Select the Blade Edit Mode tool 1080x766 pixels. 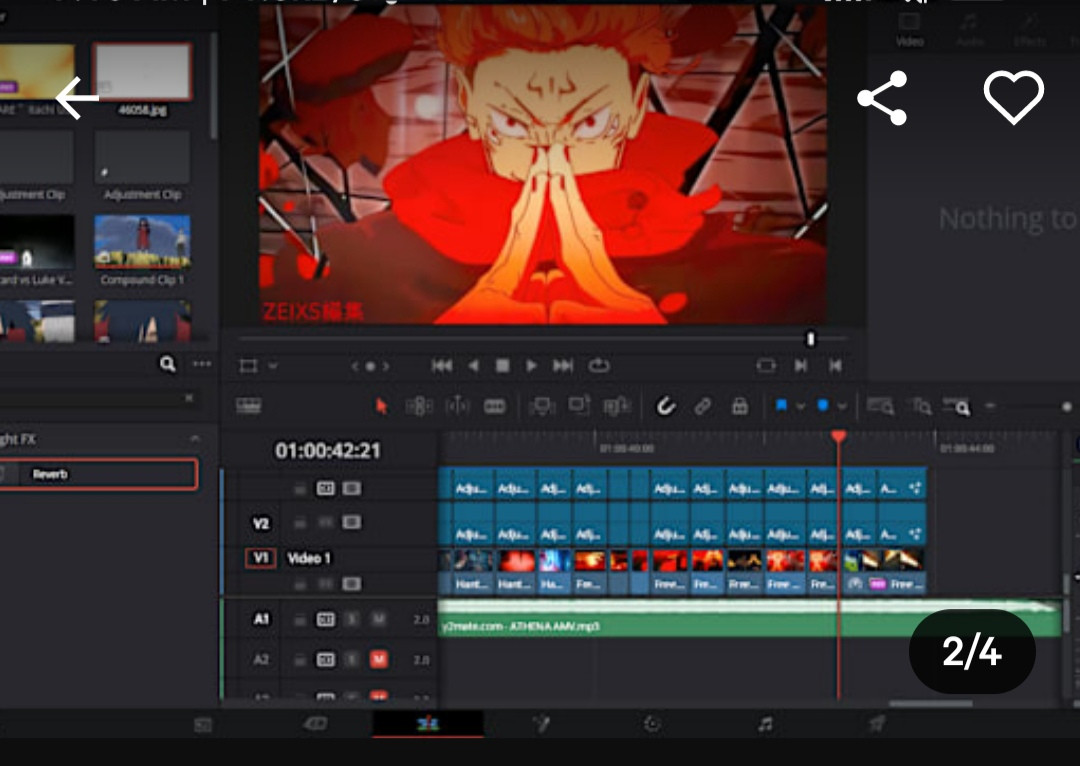click(x=495, y=406)
